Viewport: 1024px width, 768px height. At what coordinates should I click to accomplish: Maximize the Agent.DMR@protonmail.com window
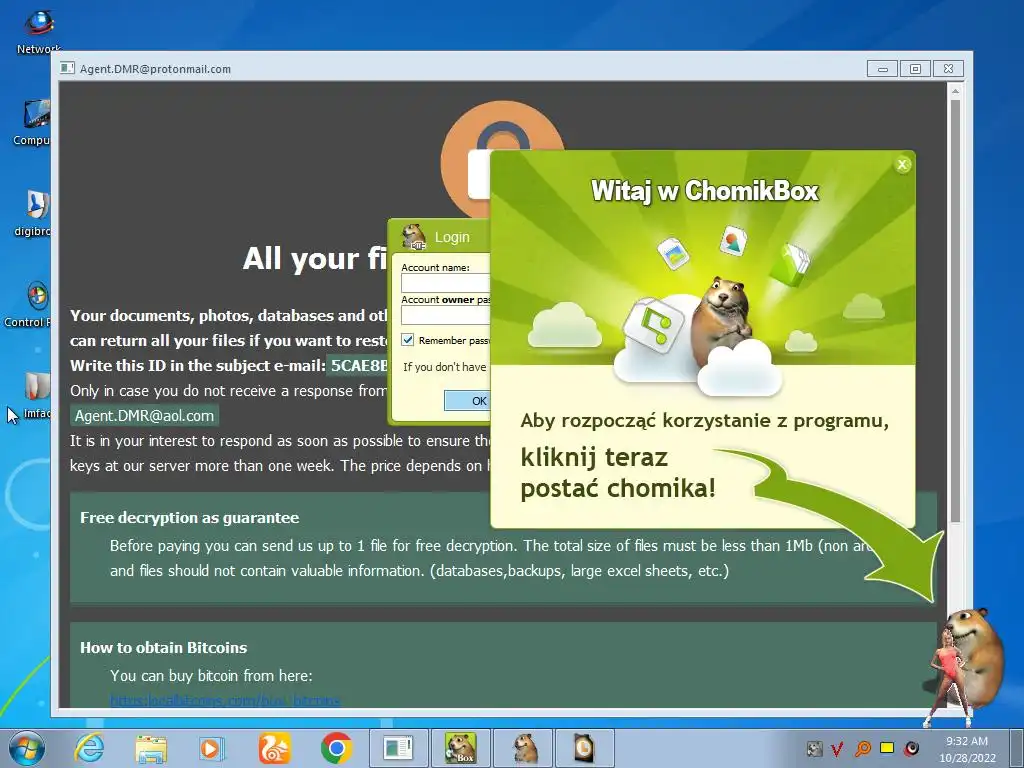point(915,69)
